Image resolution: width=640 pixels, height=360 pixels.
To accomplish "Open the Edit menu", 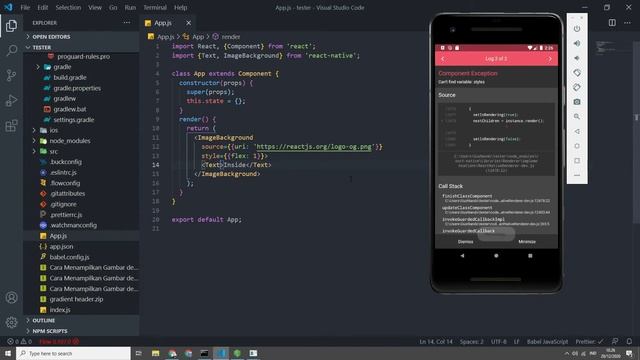I will coord(42,7).
